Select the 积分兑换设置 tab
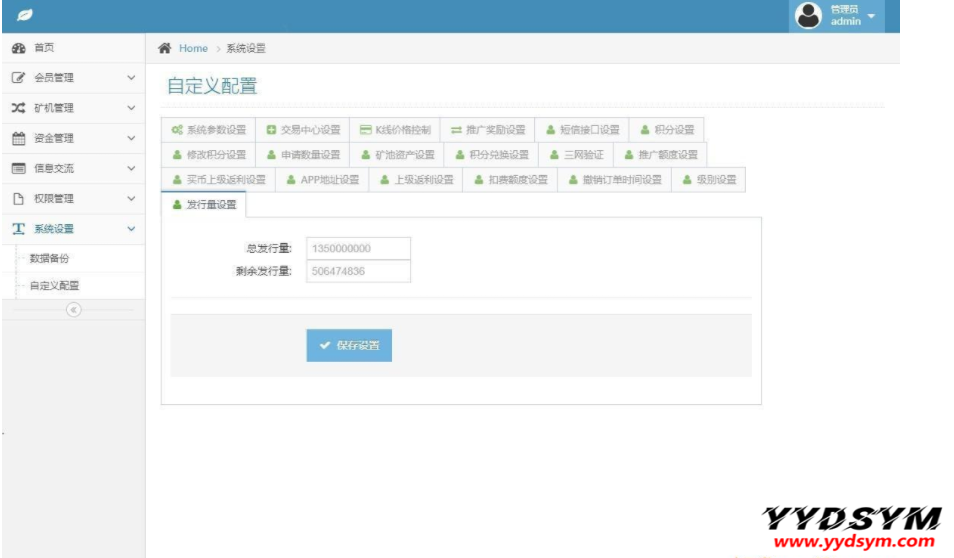 (492, 155)
